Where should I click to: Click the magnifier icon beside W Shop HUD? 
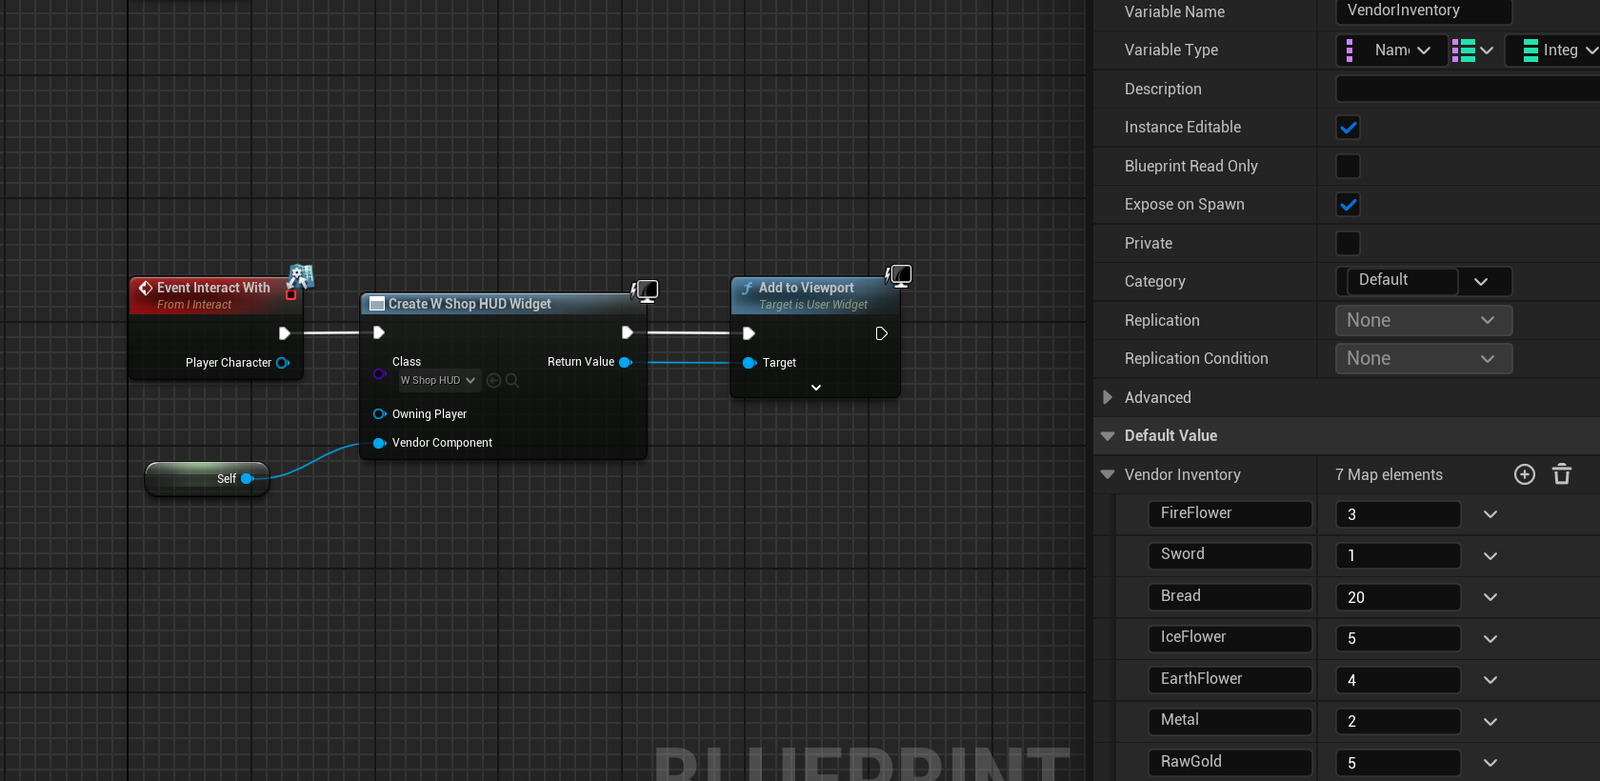(512, 381)
